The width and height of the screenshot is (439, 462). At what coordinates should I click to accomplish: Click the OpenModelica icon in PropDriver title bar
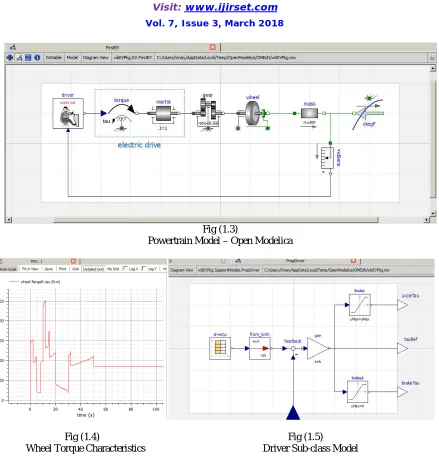pyautogui.click(x=238, y=261)
